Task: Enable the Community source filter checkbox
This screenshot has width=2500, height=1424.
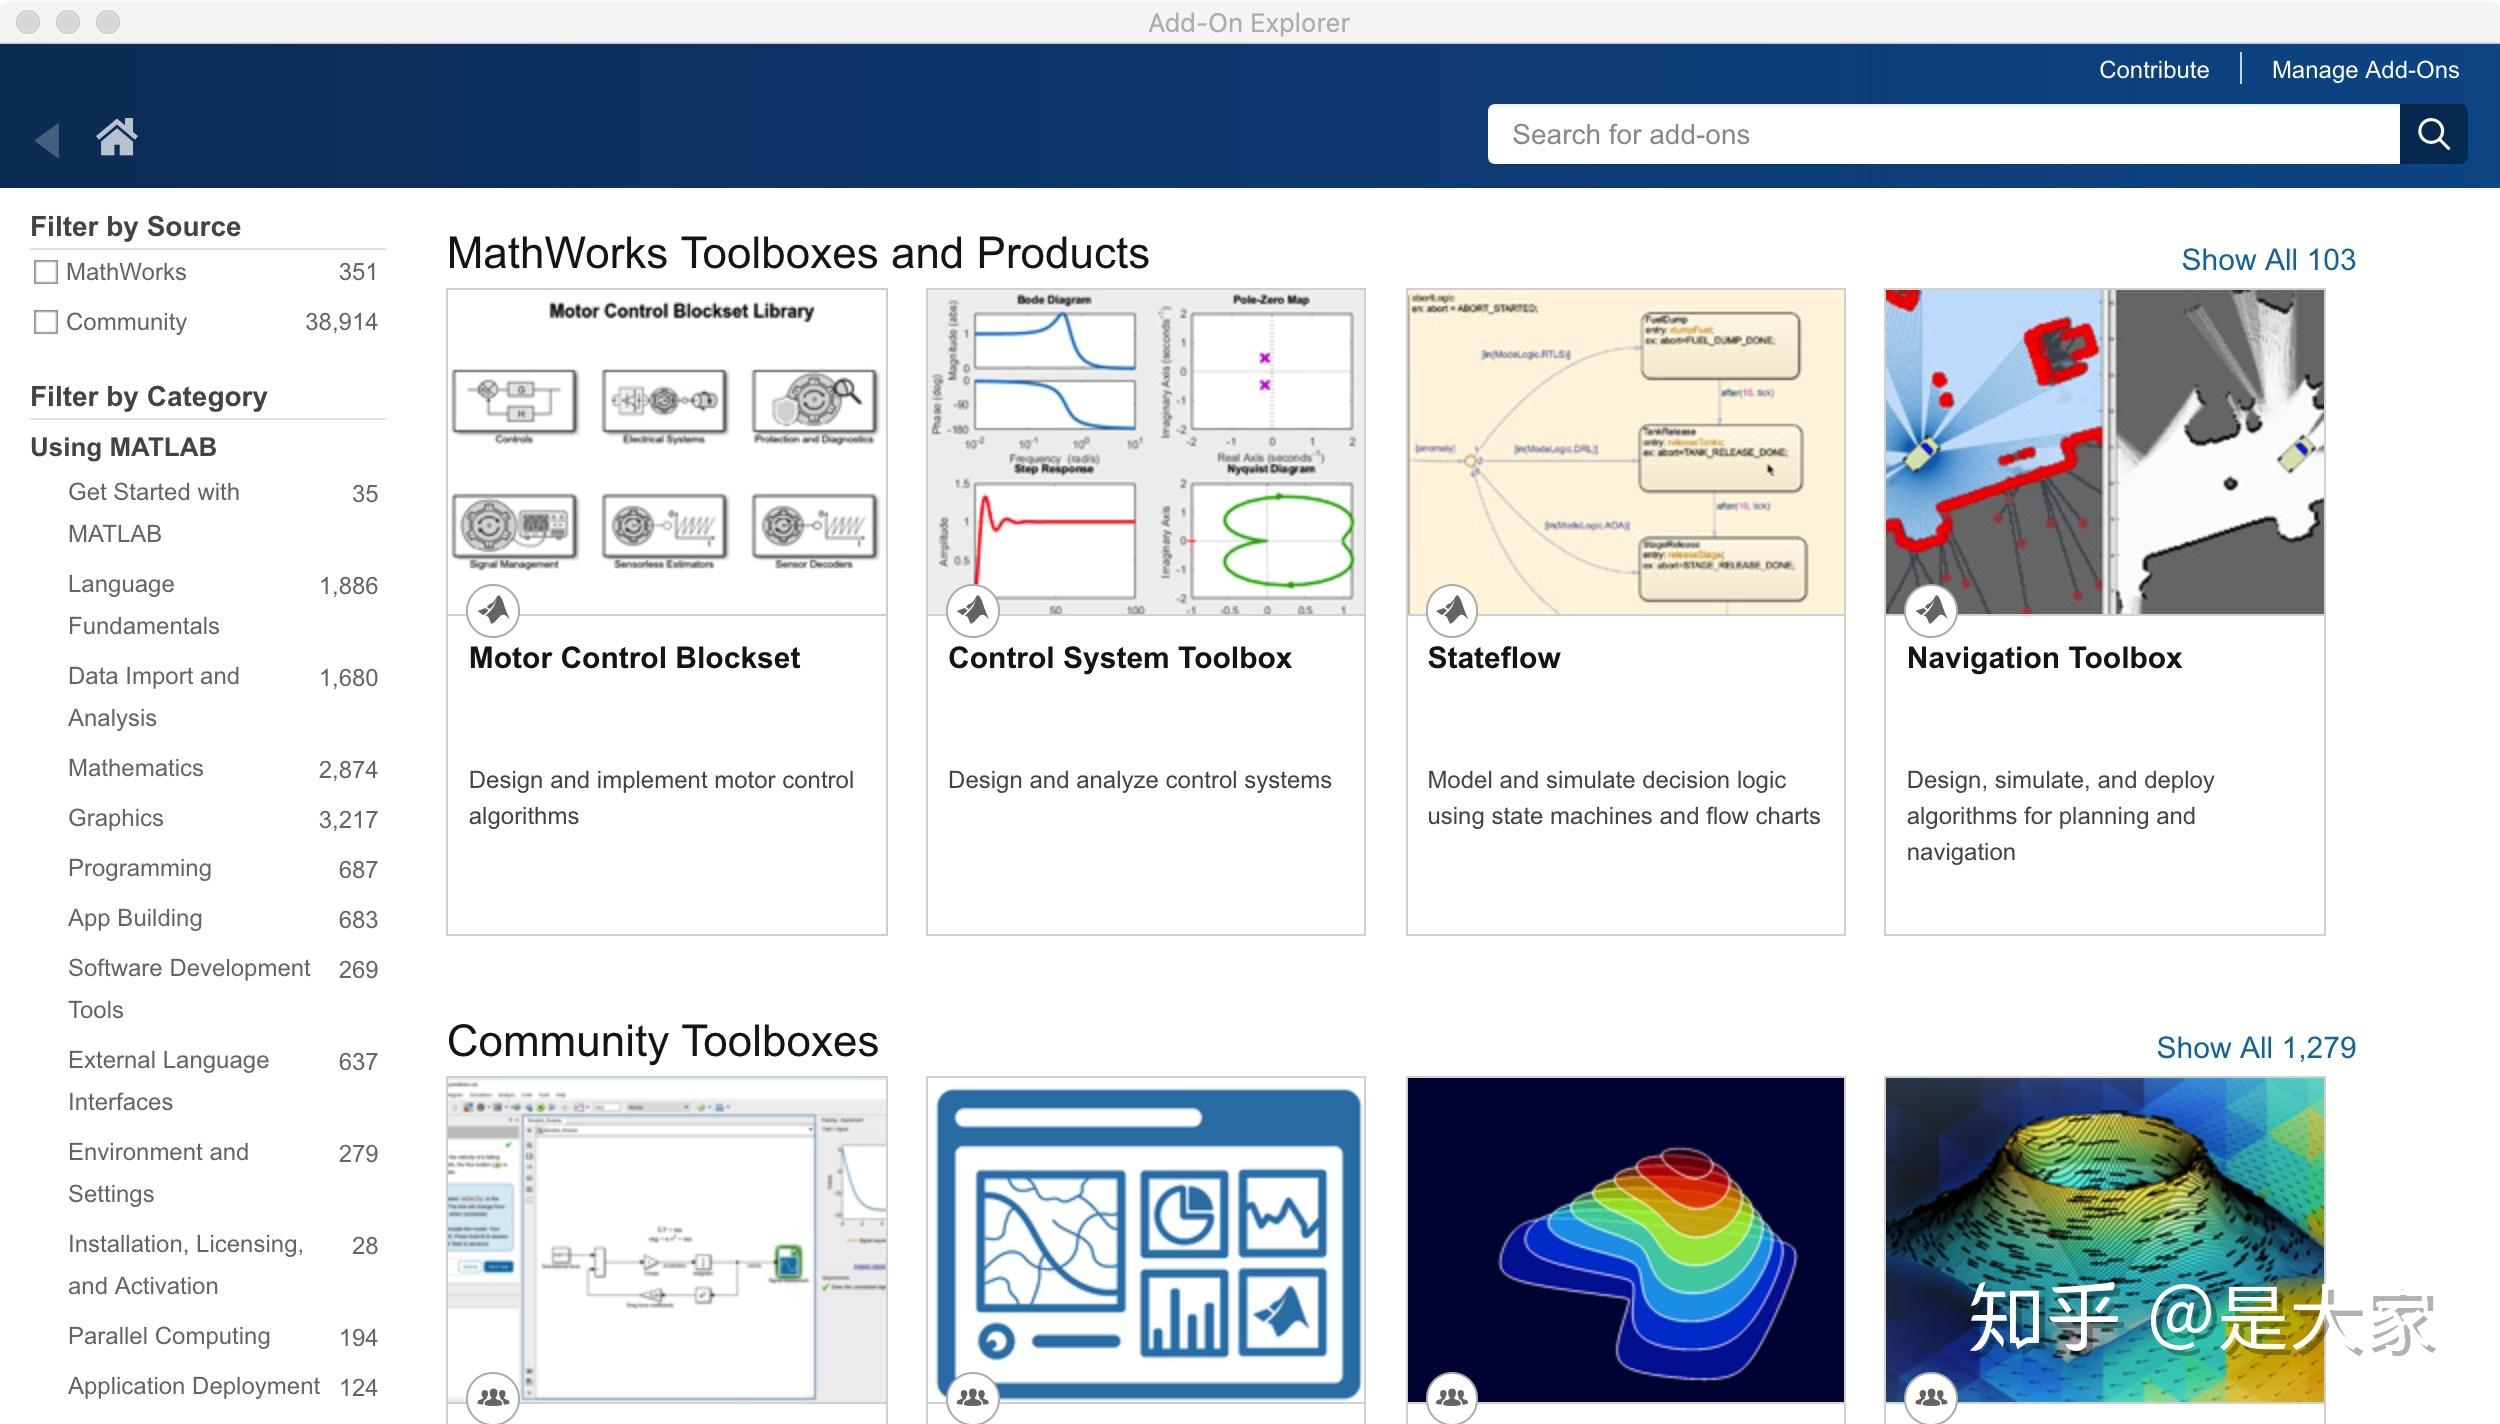Action: coord(46,322)
